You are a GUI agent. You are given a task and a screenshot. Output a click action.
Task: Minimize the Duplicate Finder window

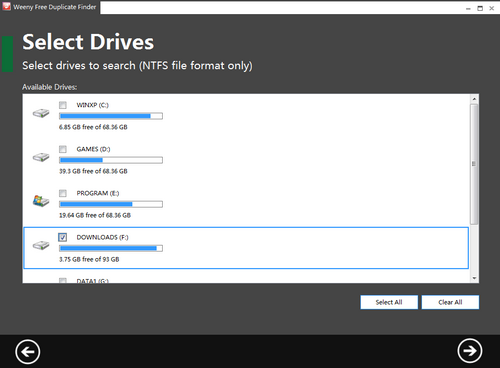(468, 9)
